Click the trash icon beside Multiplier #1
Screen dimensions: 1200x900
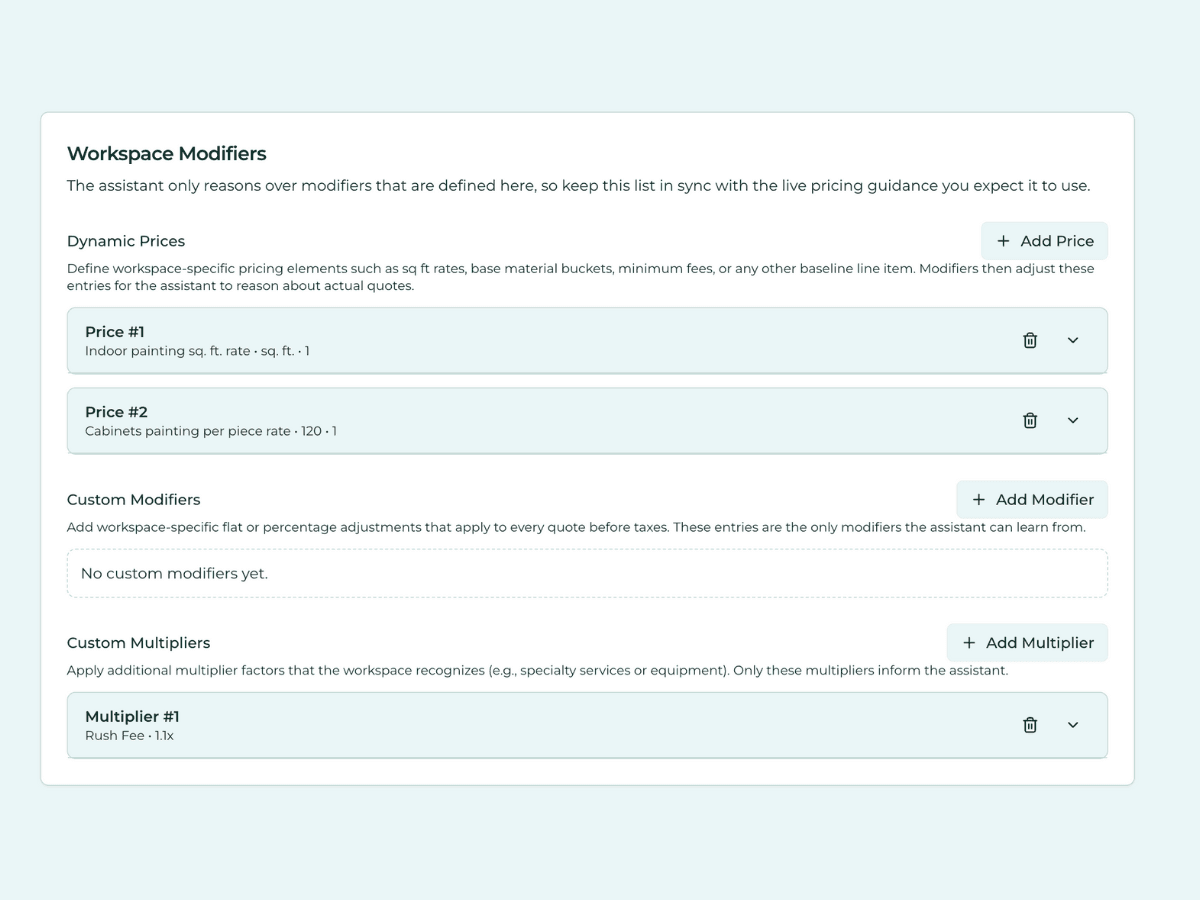click(1030, 724)
